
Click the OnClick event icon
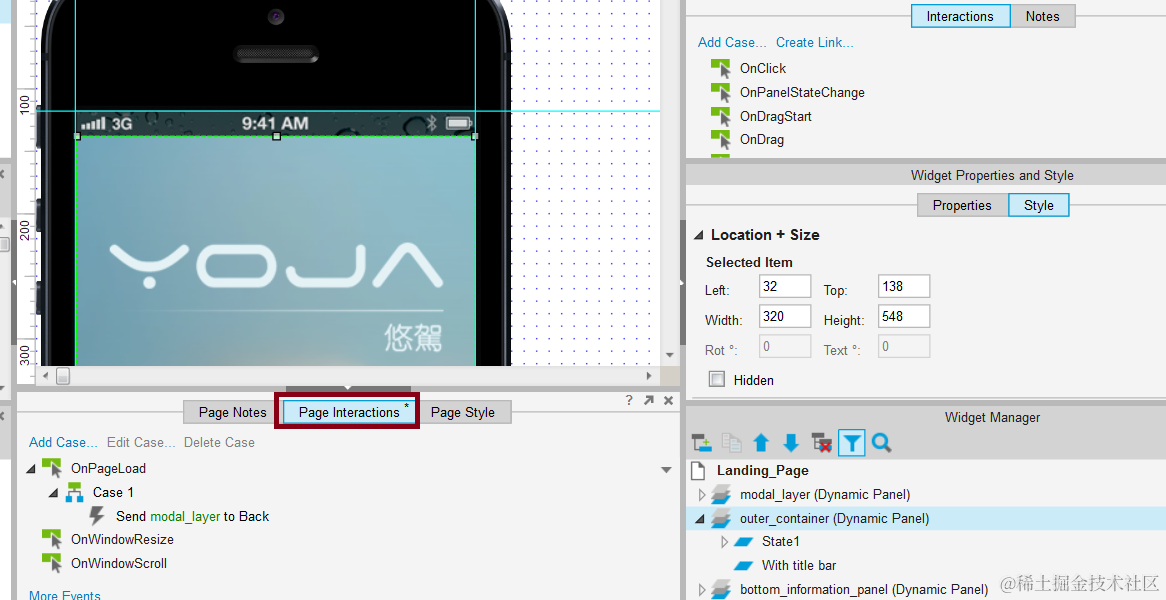click(x=721, y=68)
